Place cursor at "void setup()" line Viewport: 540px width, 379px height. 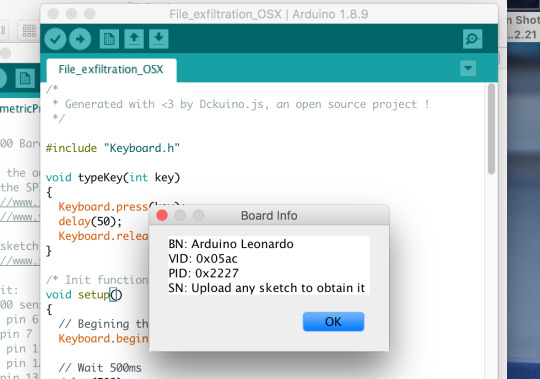[84, 295]
